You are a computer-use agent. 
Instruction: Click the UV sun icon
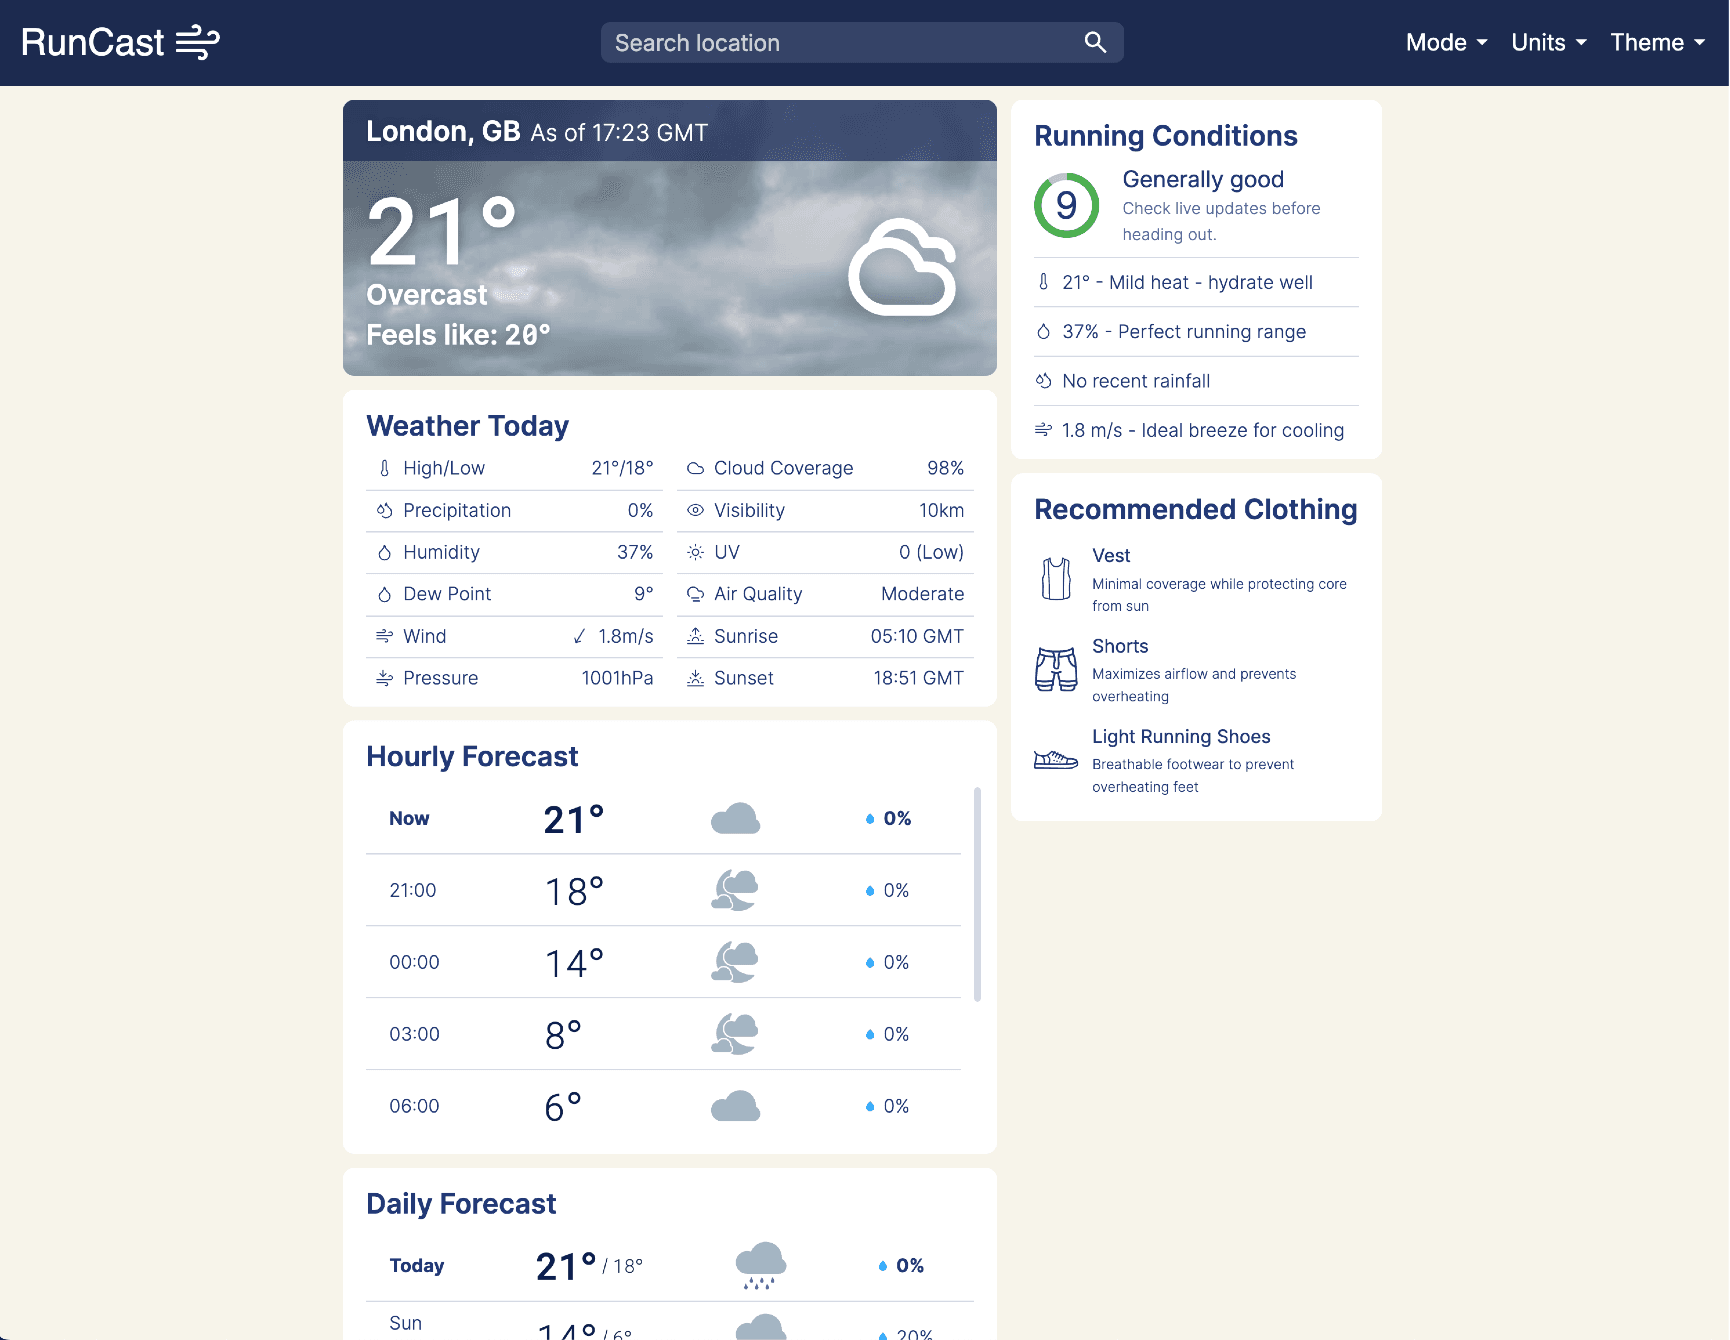pyautogui.click(x=695, y=552)
